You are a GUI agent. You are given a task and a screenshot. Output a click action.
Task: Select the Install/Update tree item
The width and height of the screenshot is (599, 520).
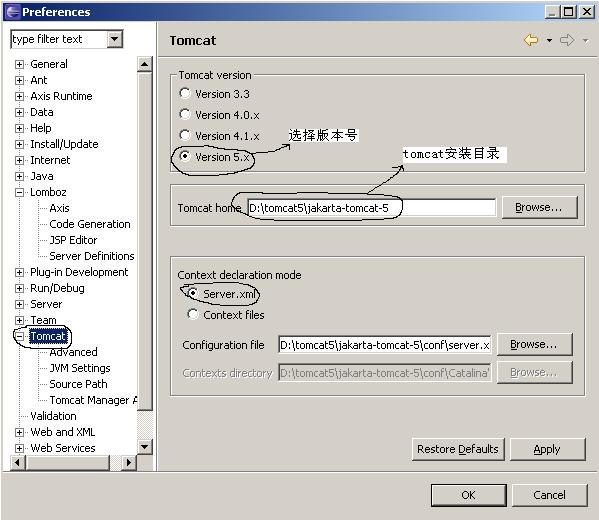(64, 144)
